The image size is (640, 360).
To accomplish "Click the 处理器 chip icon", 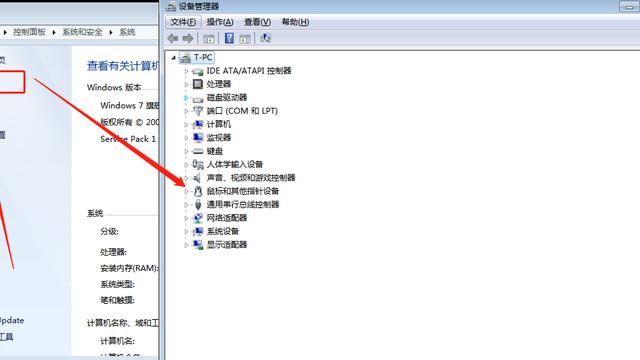I will coord(198,84).
